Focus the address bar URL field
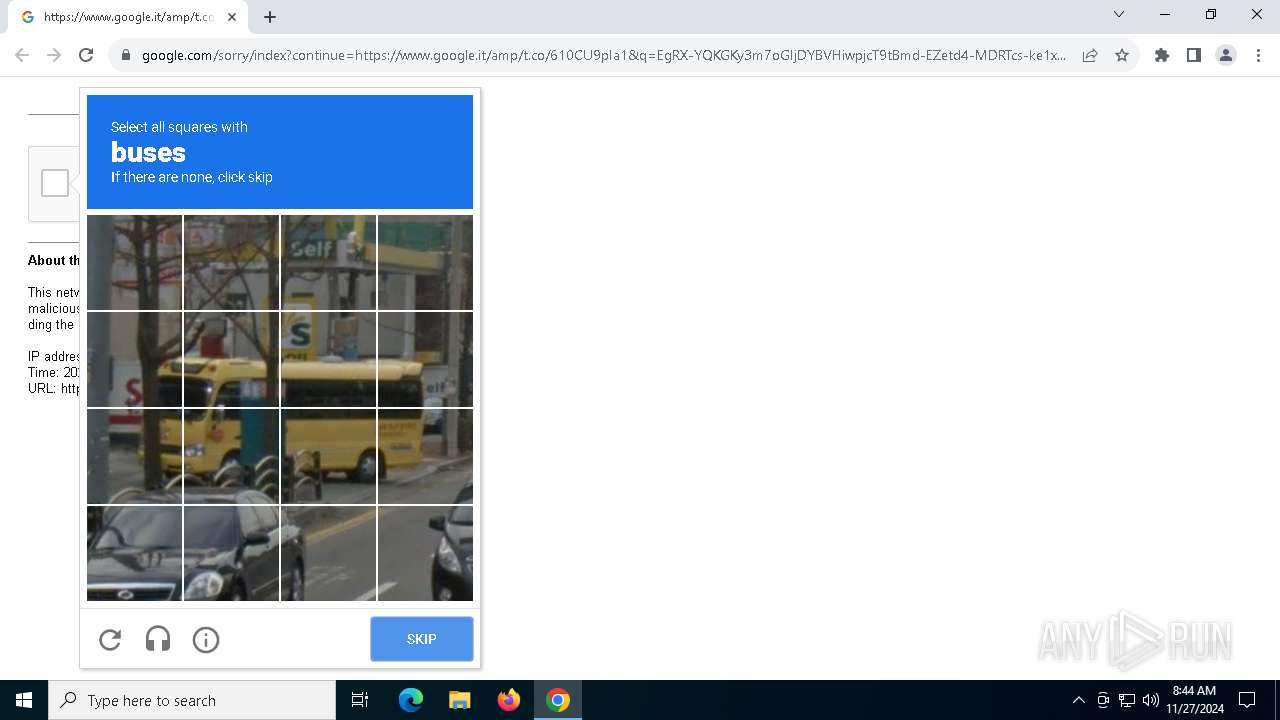 pos(604,55)
